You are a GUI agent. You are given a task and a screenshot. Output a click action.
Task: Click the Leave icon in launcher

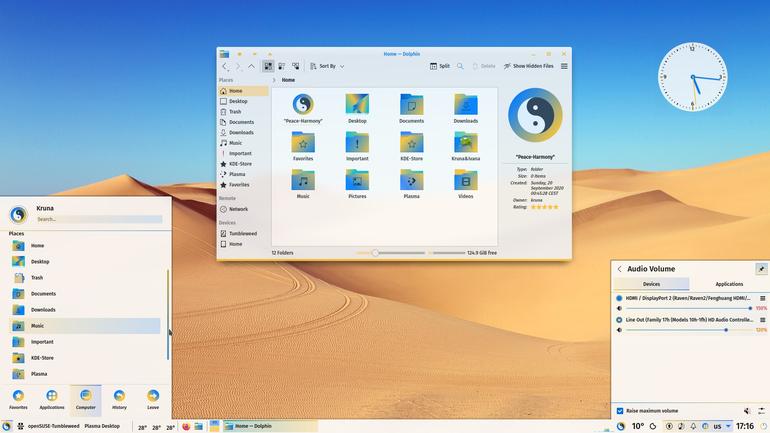(153, 399)
